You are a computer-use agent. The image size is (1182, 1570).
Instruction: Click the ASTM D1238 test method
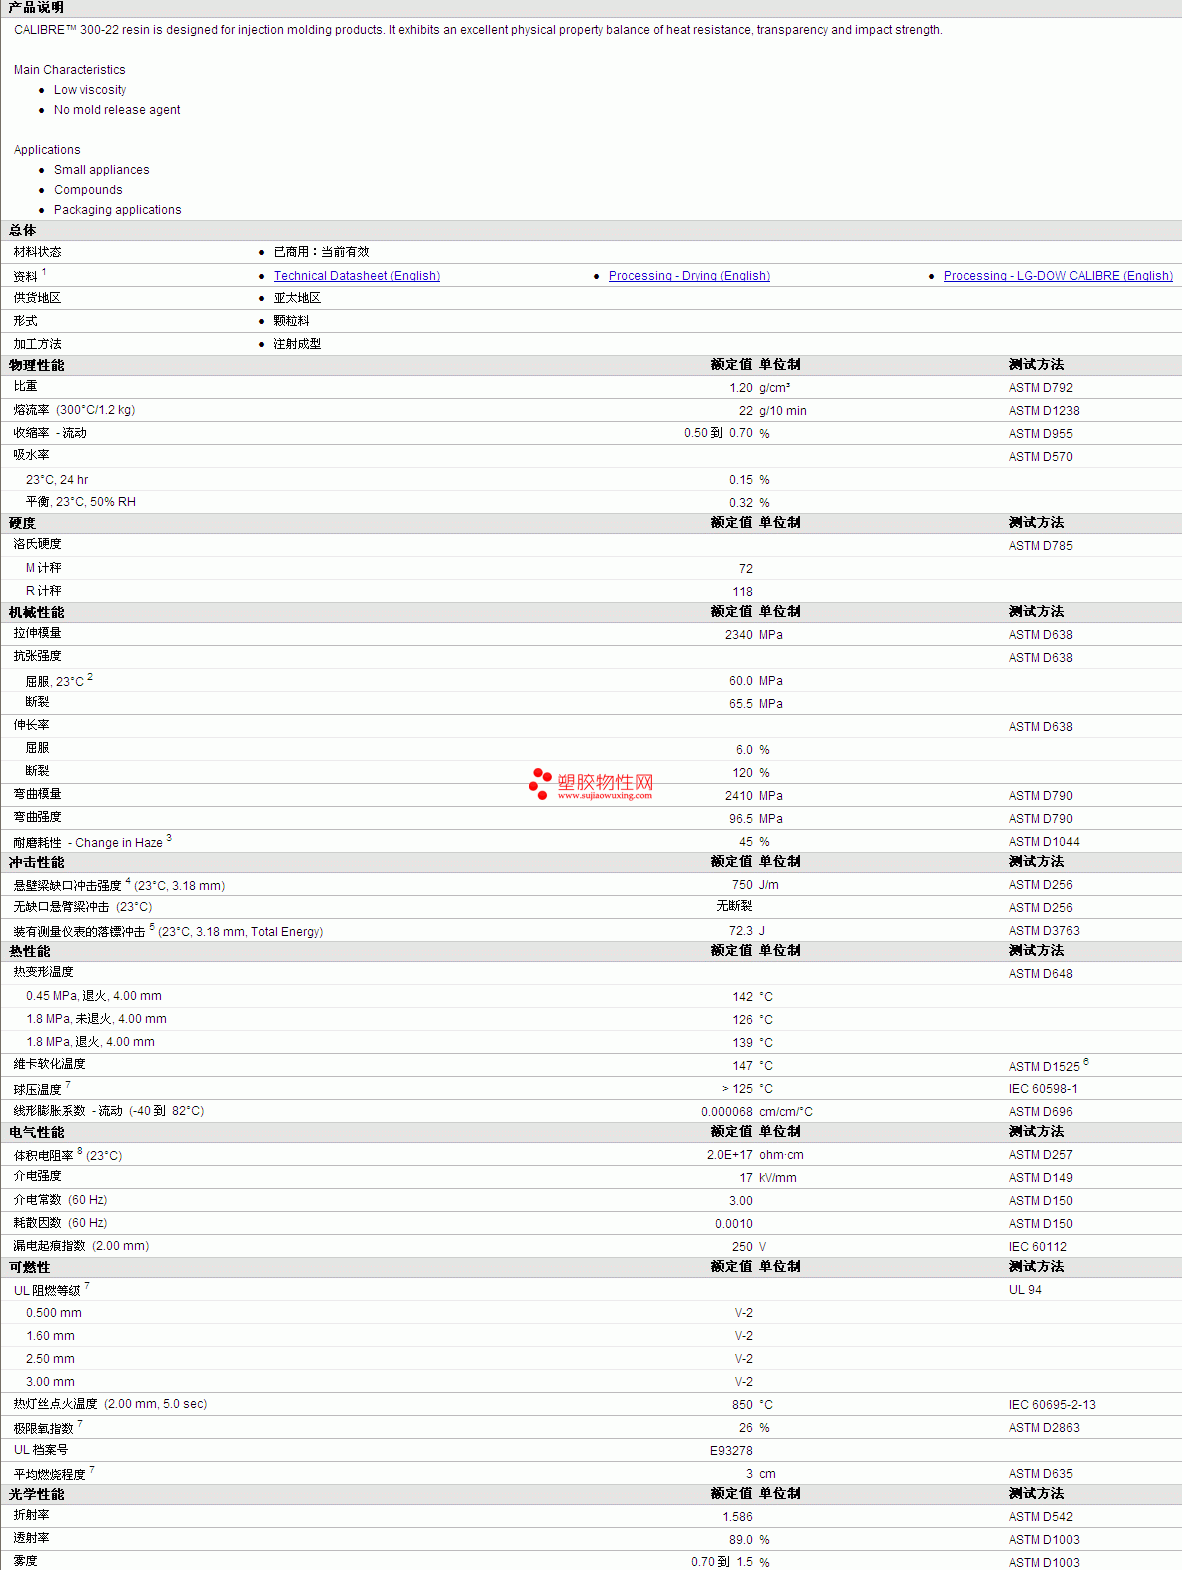[1044, 411]
